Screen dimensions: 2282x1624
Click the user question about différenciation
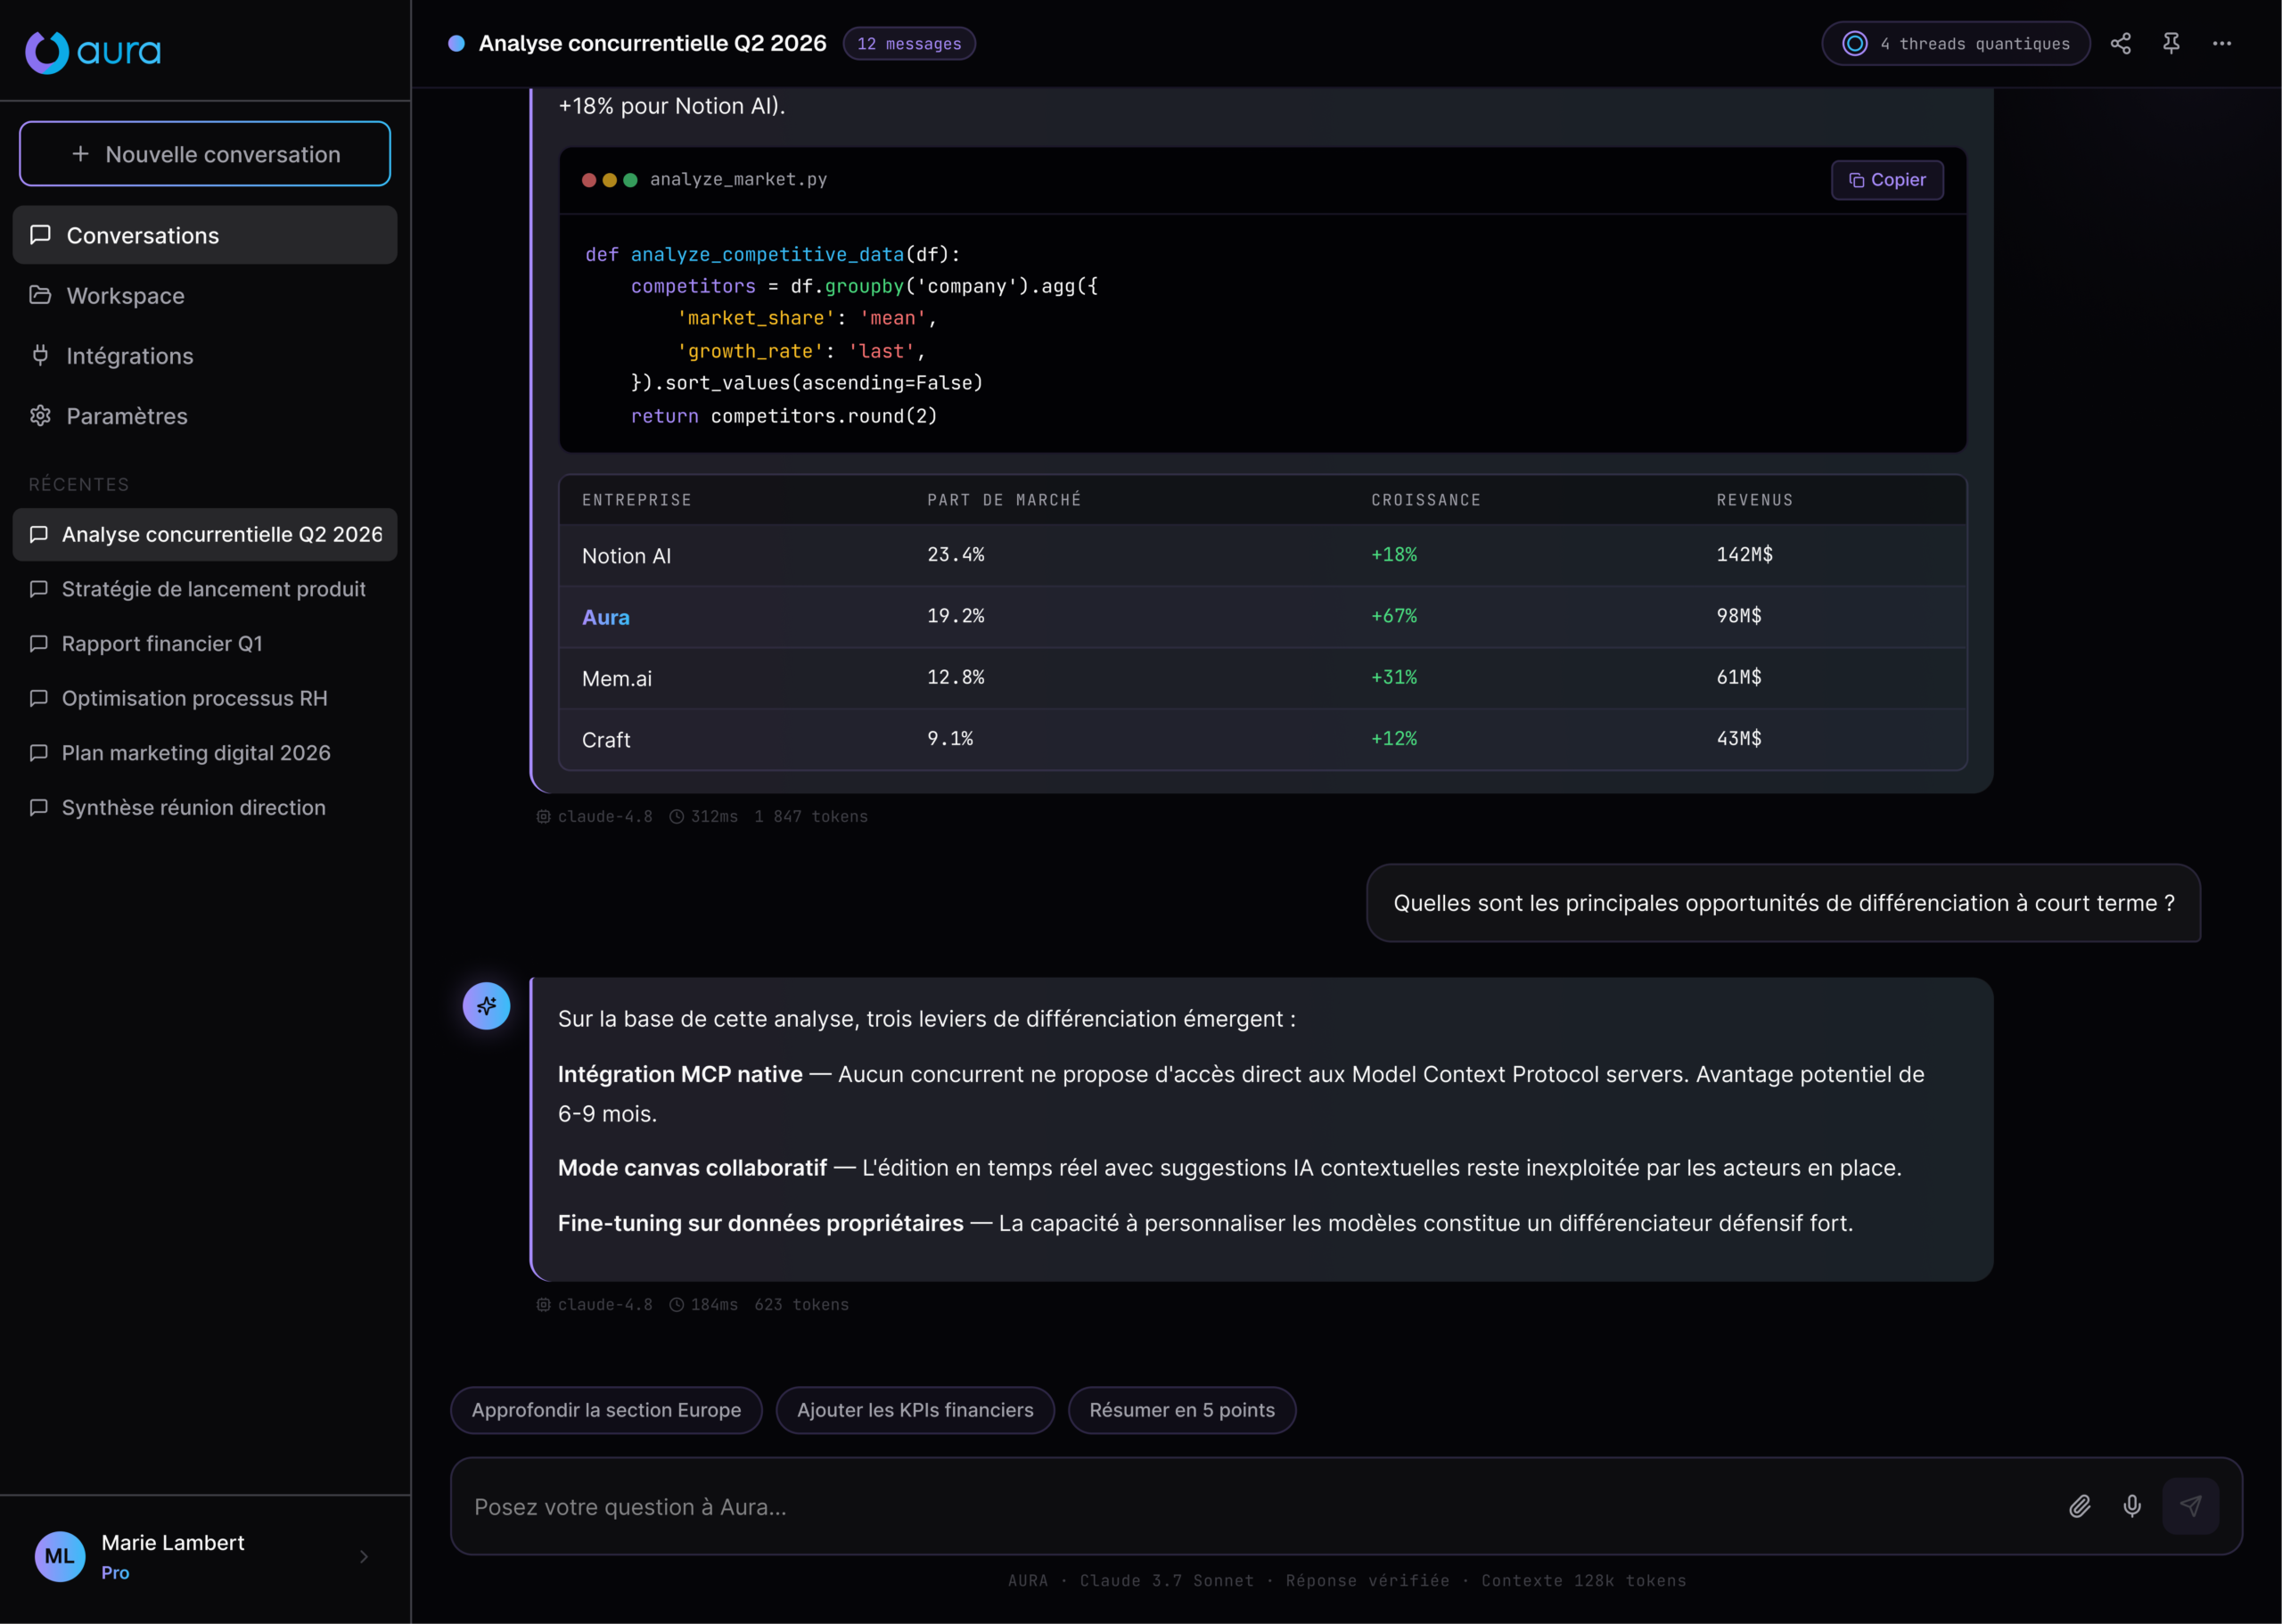click(x=1784, y=903)
